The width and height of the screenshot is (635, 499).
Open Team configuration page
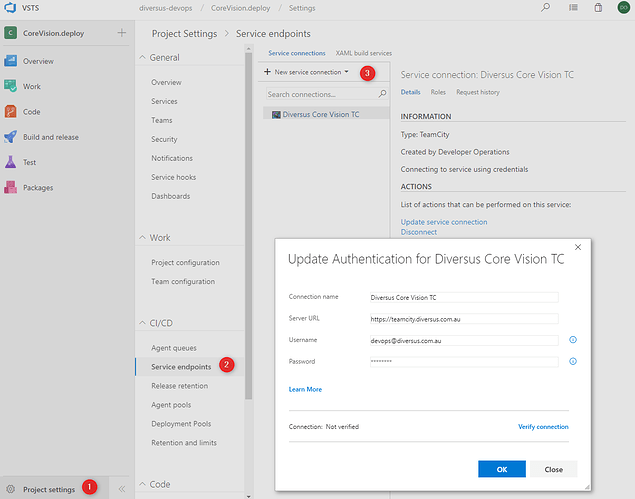coord(183,281)
